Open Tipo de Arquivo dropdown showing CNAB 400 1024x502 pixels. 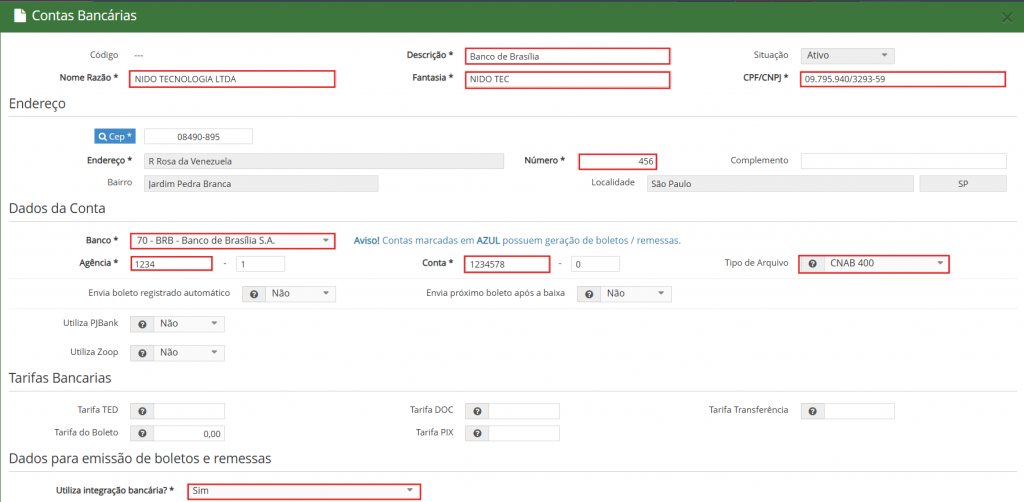click(886, 264)
